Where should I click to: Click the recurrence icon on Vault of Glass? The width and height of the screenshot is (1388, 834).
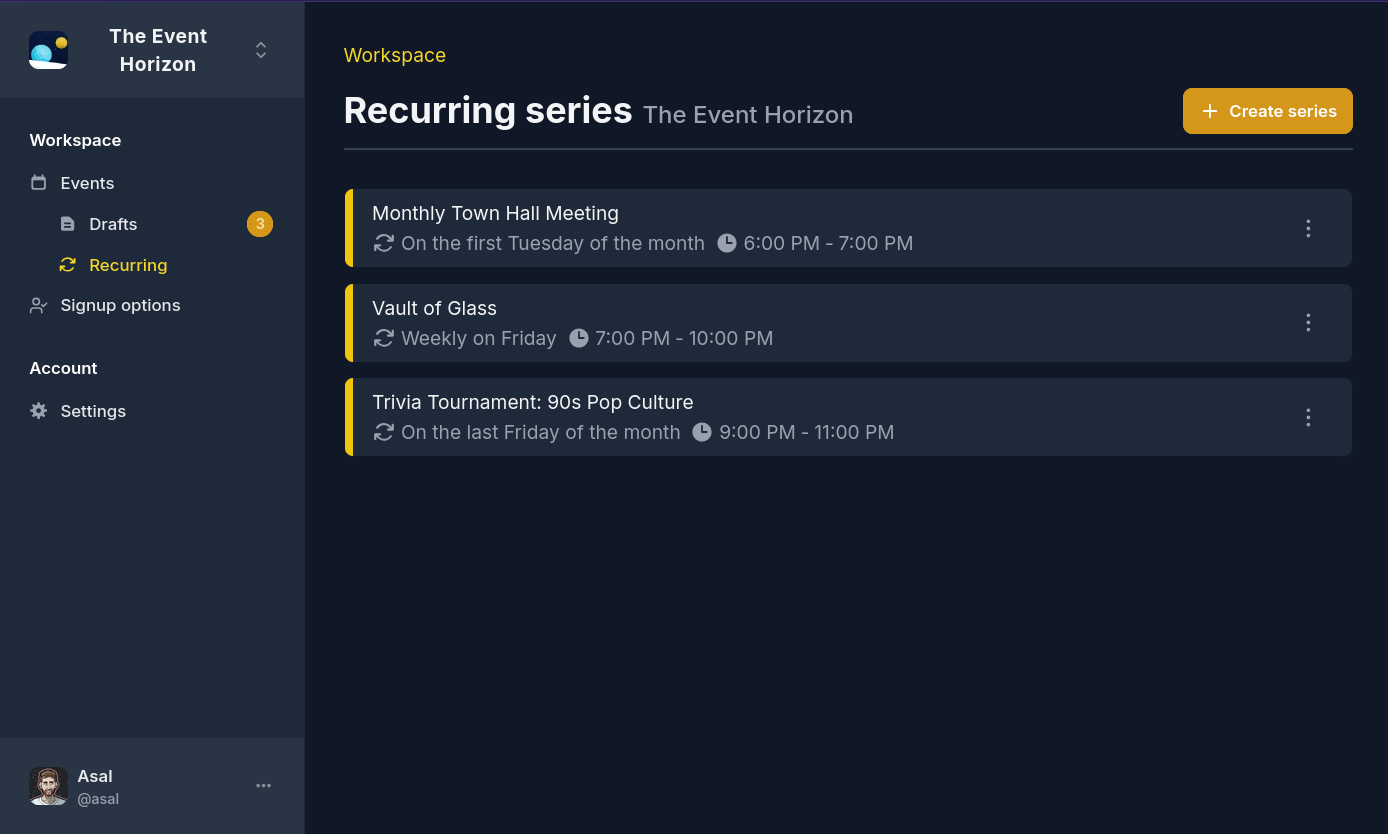pos(383,338)
